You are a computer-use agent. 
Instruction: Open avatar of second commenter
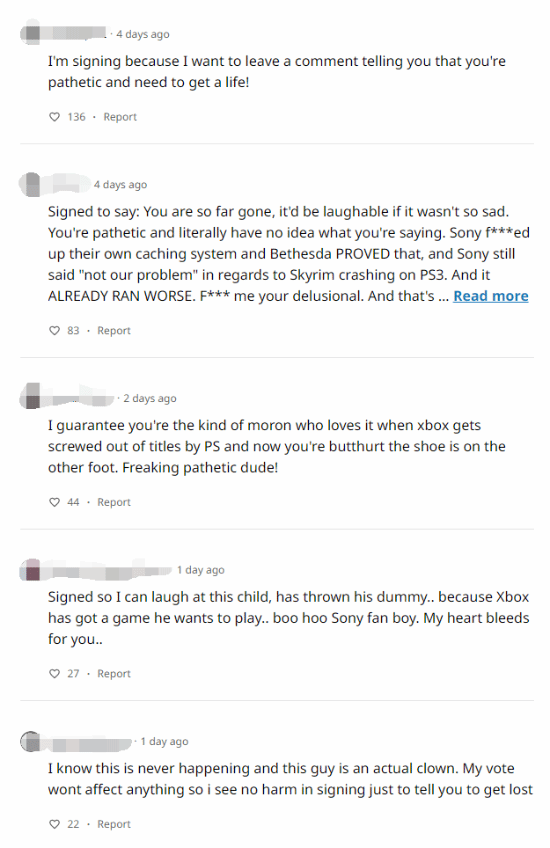pyautogui.click(x=31, y=184)
